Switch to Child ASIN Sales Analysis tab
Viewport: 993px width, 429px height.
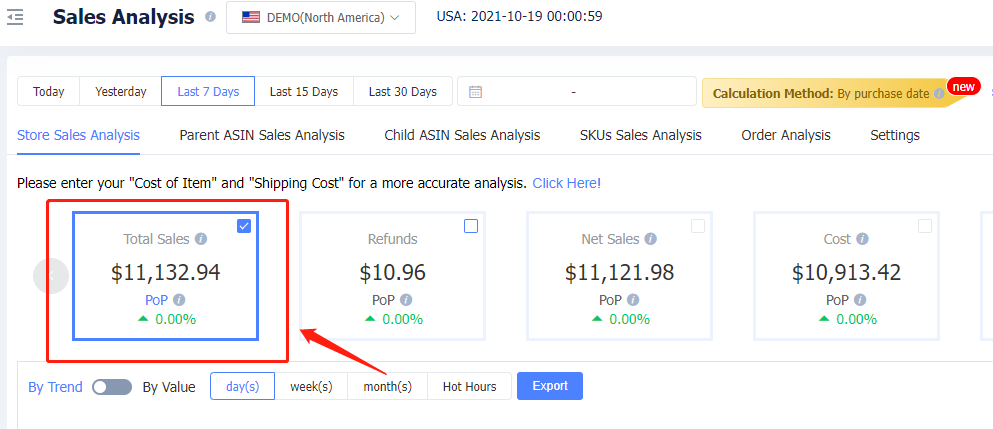pos(462,135)
